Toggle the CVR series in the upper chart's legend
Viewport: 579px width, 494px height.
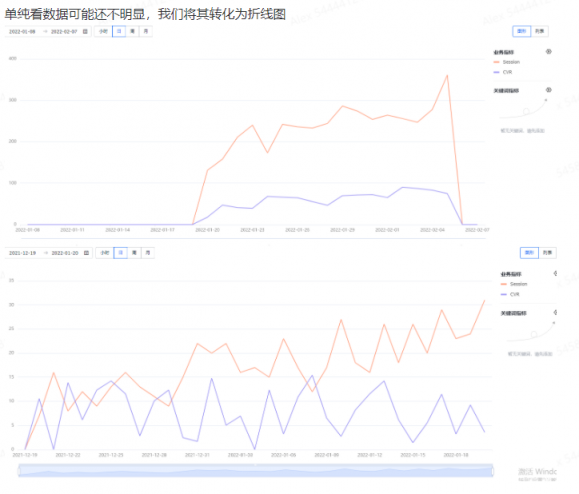[x=503, y=72]
